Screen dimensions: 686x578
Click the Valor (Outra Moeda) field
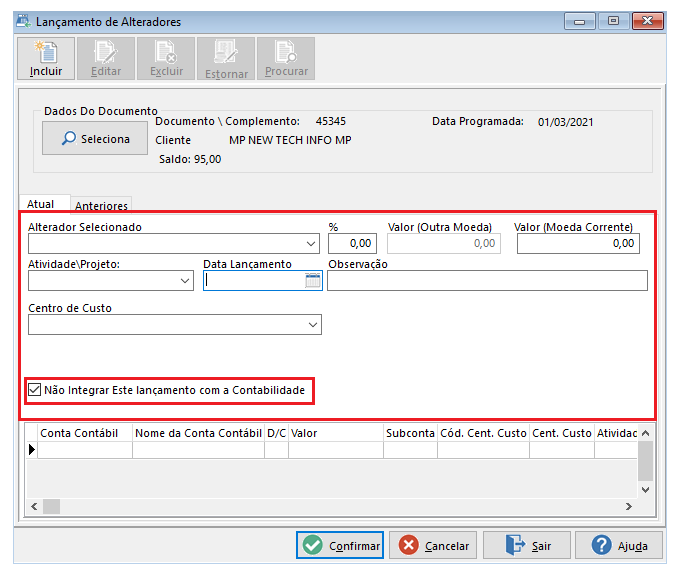[444, 244]
